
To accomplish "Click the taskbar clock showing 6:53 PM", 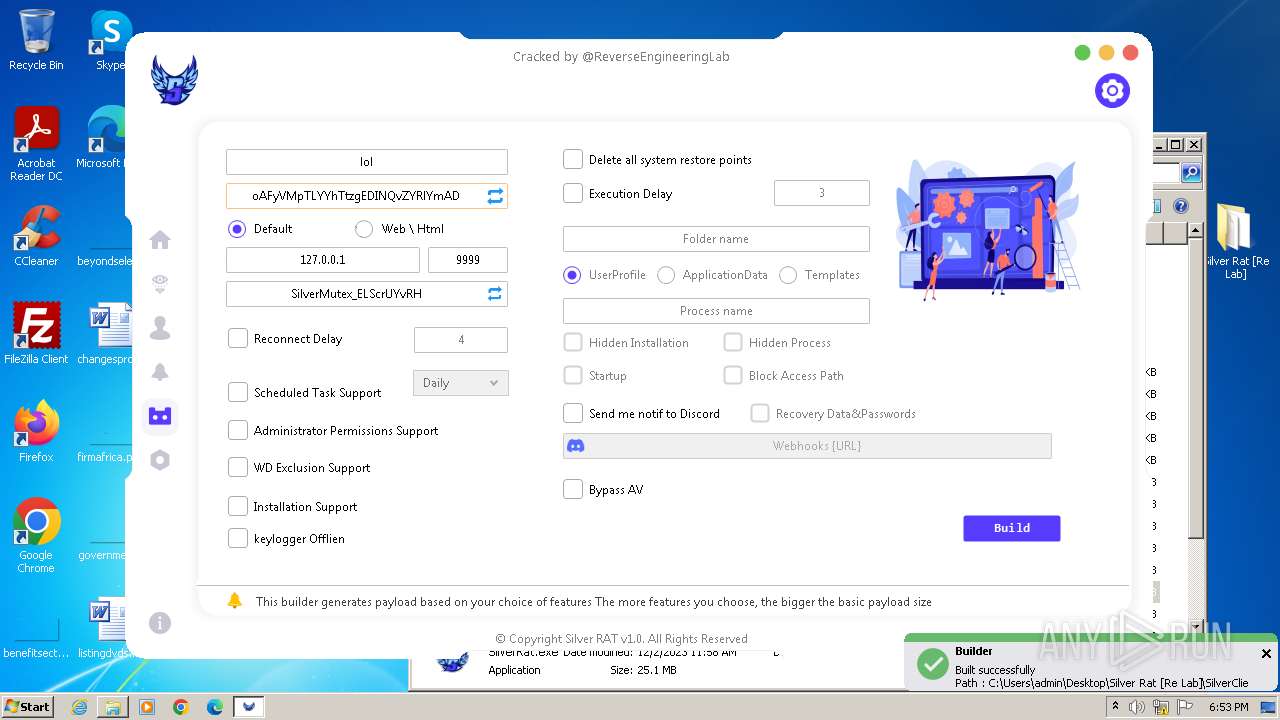I will coord(1228,707).
